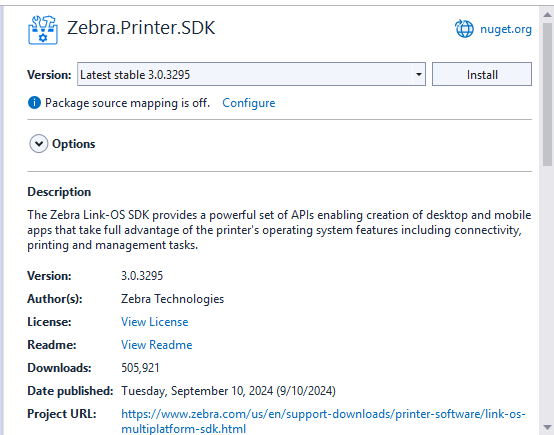Screen dimensions: 554x435
Task: Open the View Readme link
Action: pos(157,345)
